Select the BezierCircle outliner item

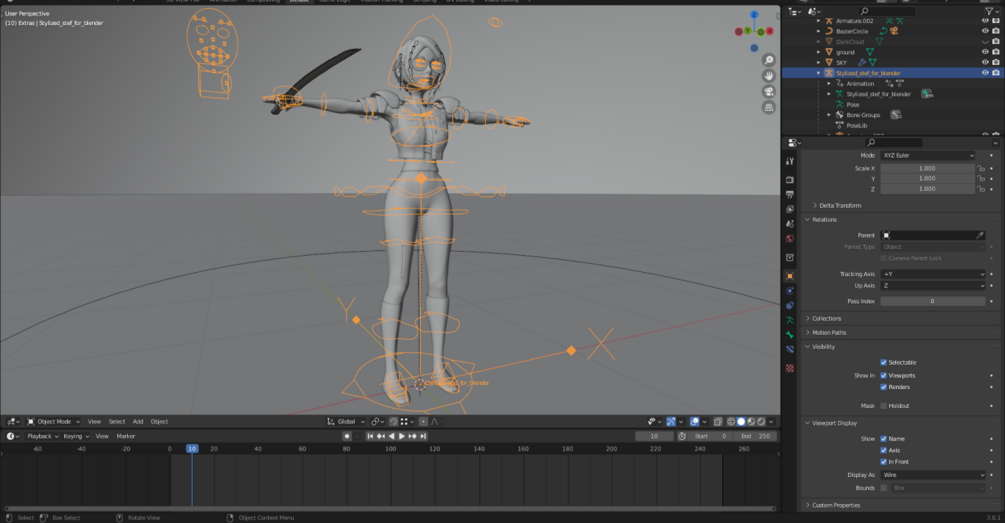tap(852, 31)
